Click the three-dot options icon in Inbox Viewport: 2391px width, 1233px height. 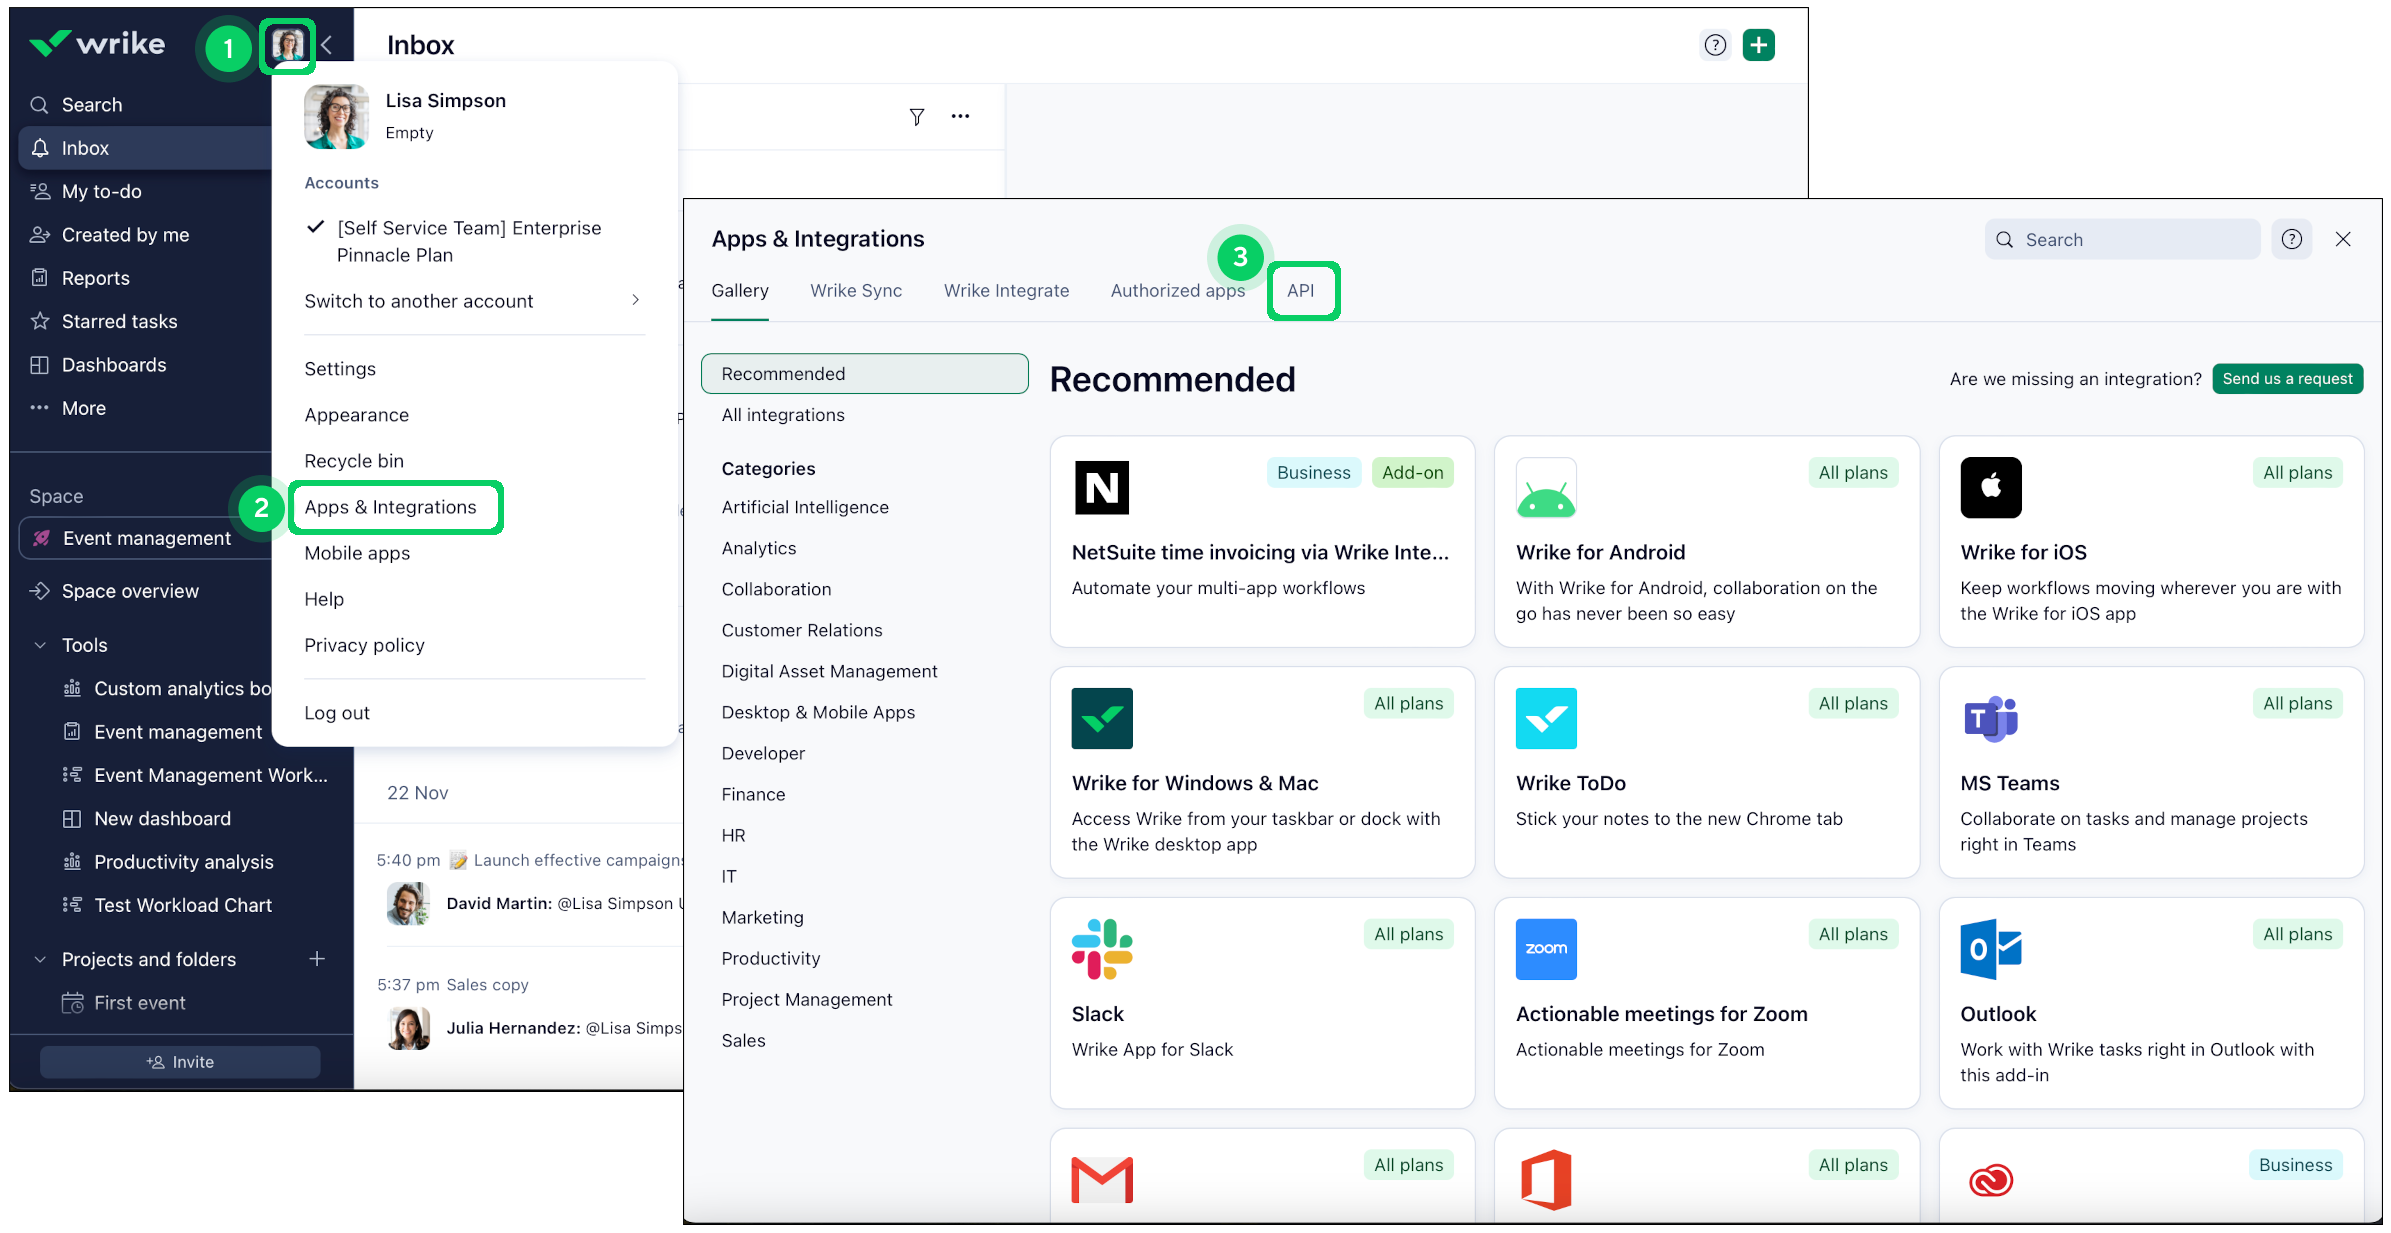[x=960, y=116]
